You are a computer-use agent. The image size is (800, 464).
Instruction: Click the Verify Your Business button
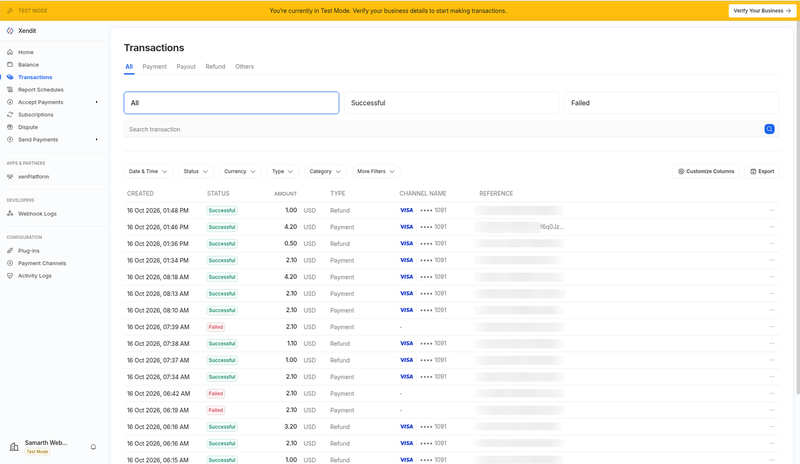tap(762, 11)
